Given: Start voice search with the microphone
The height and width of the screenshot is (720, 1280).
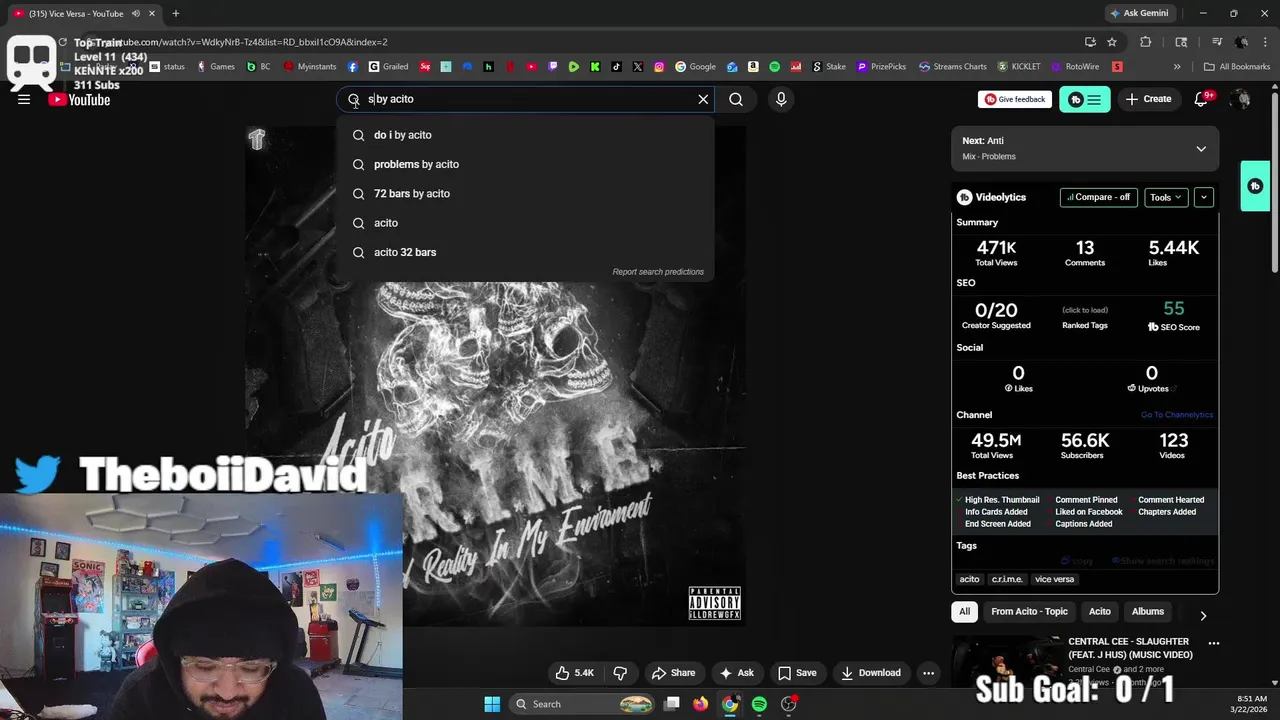Looking at the screenshot, I should pos(781,99).
